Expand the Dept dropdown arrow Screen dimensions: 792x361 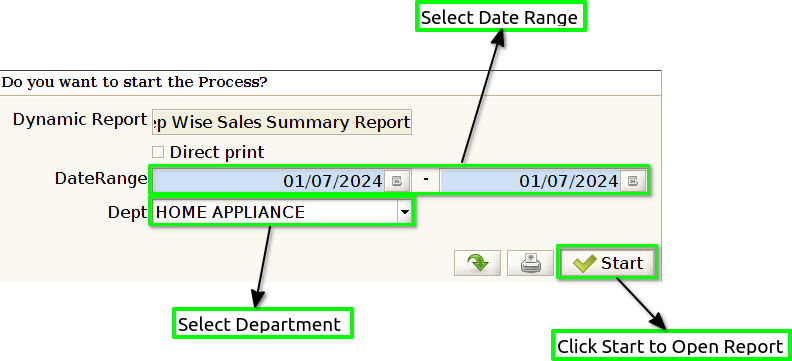[x=405, y=213]
